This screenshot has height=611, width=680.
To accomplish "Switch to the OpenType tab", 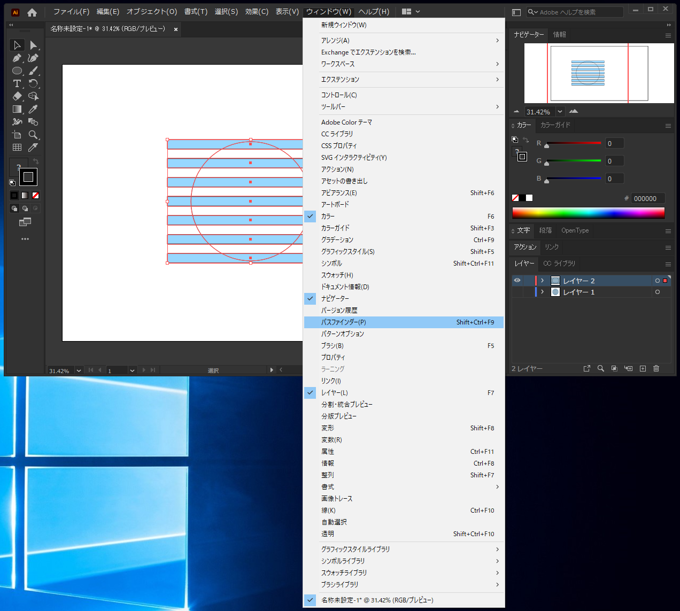I will coord(575,231).
